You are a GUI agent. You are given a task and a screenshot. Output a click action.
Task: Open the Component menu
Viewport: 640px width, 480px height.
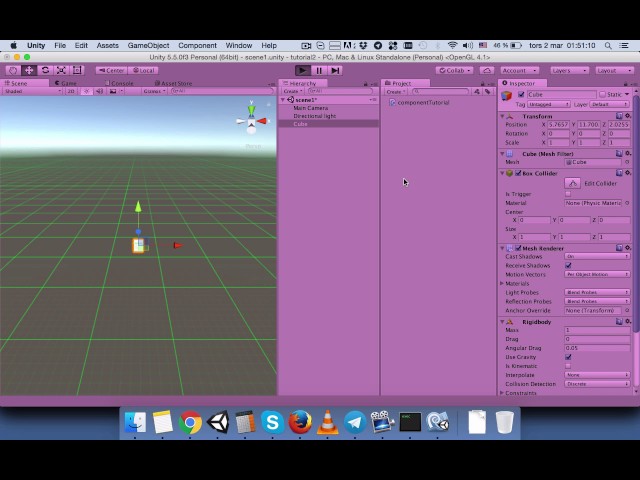(198, 45)
